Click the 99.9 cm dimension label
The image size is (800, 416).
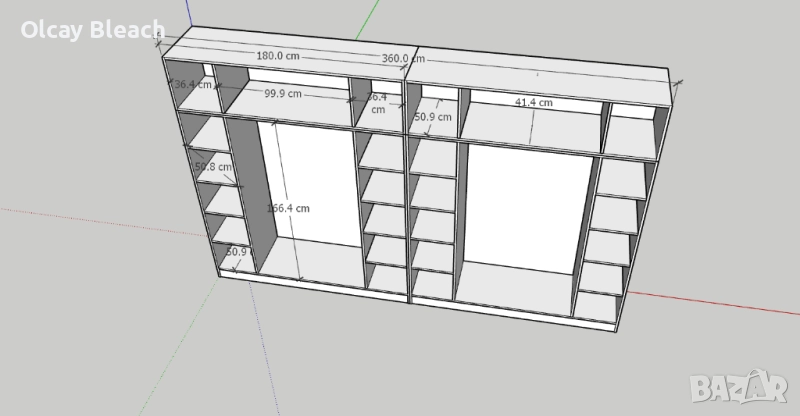pos(285,94)
